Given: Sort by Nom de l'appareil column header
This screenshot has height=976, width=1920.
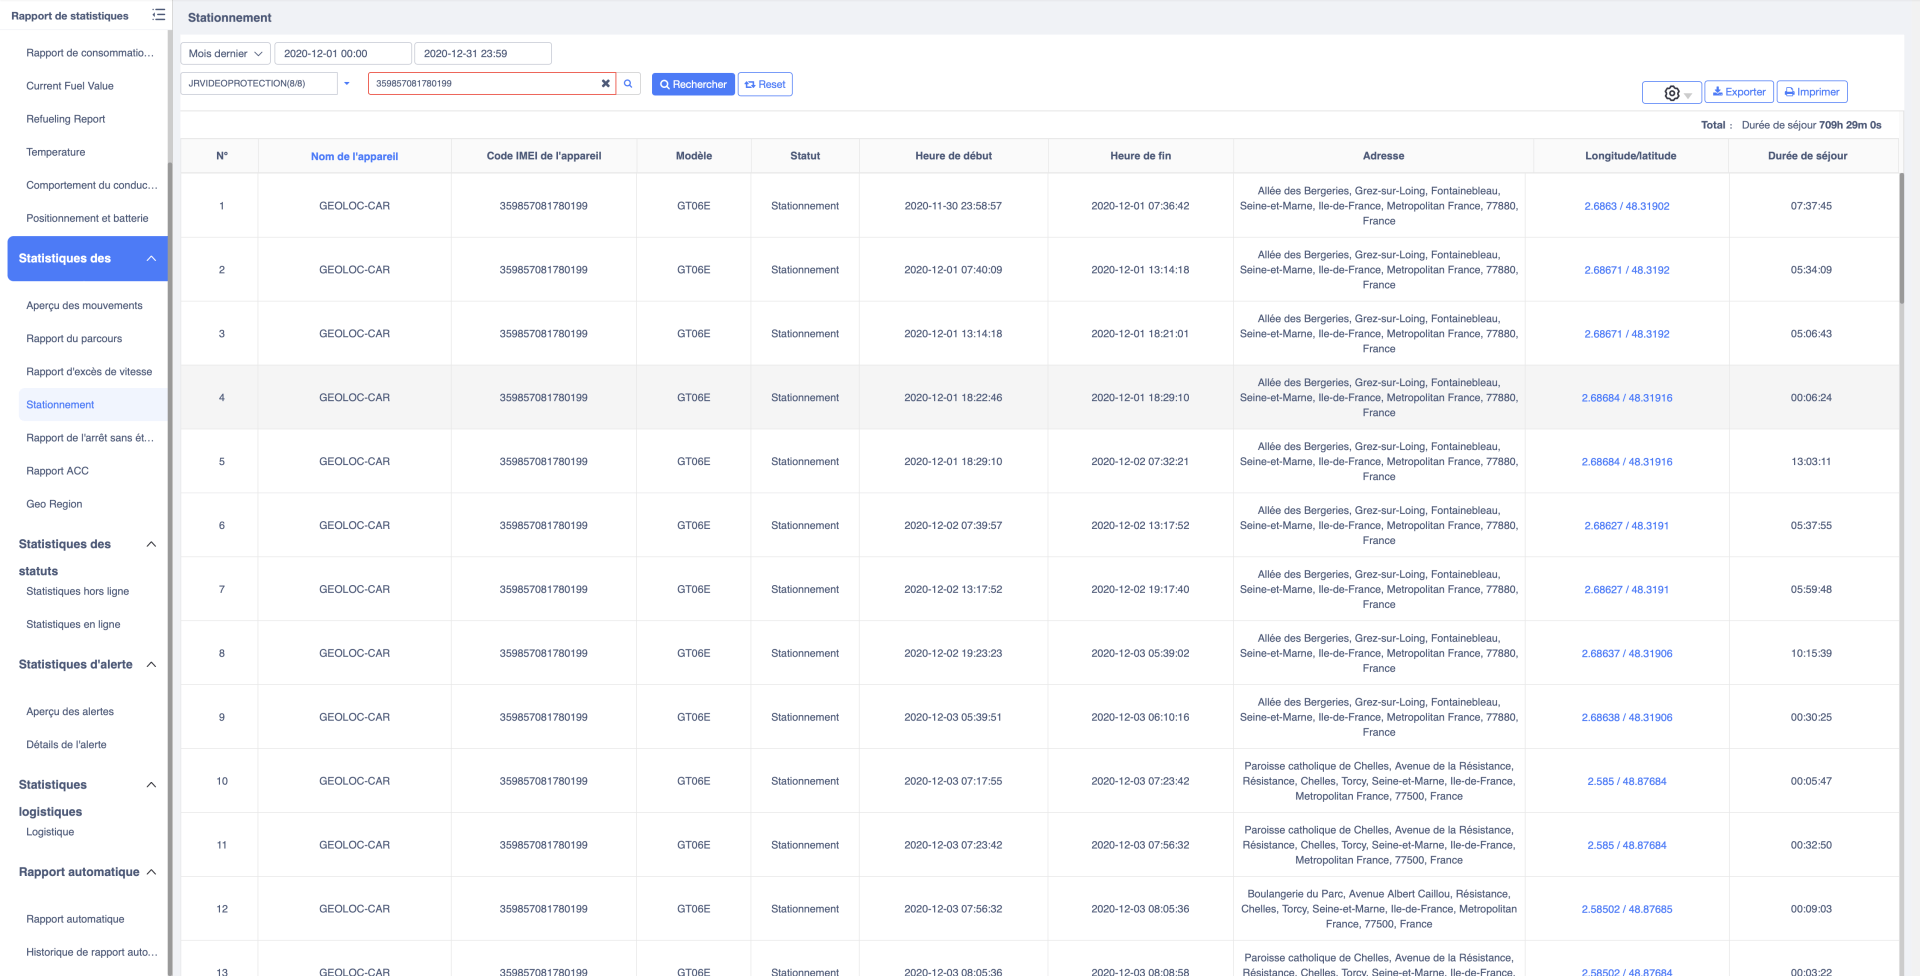Looking at the screenshot, I should (x=354, y=157).
